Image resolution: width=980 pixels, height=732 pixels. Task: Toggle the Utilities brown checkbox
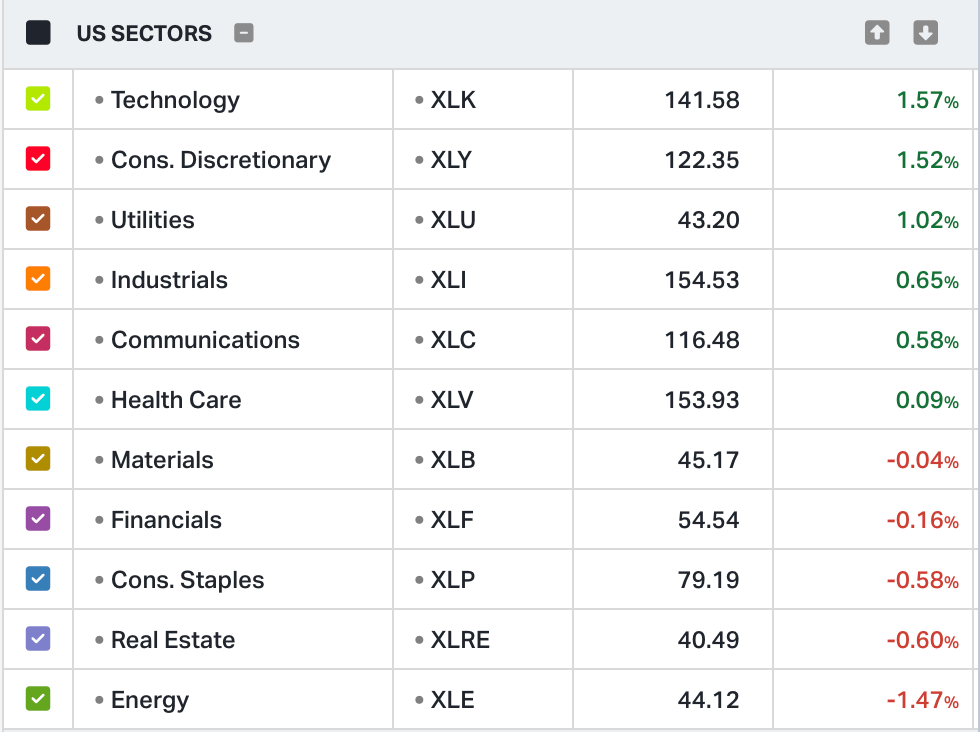point(38,219)
